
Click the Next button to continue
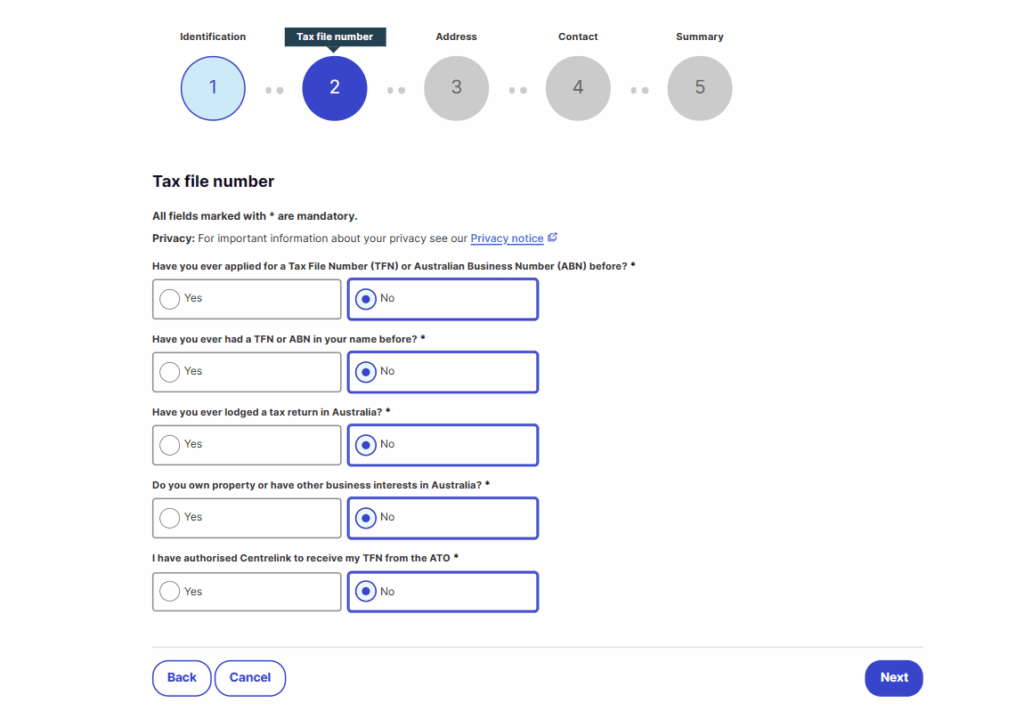pos(893,678)
